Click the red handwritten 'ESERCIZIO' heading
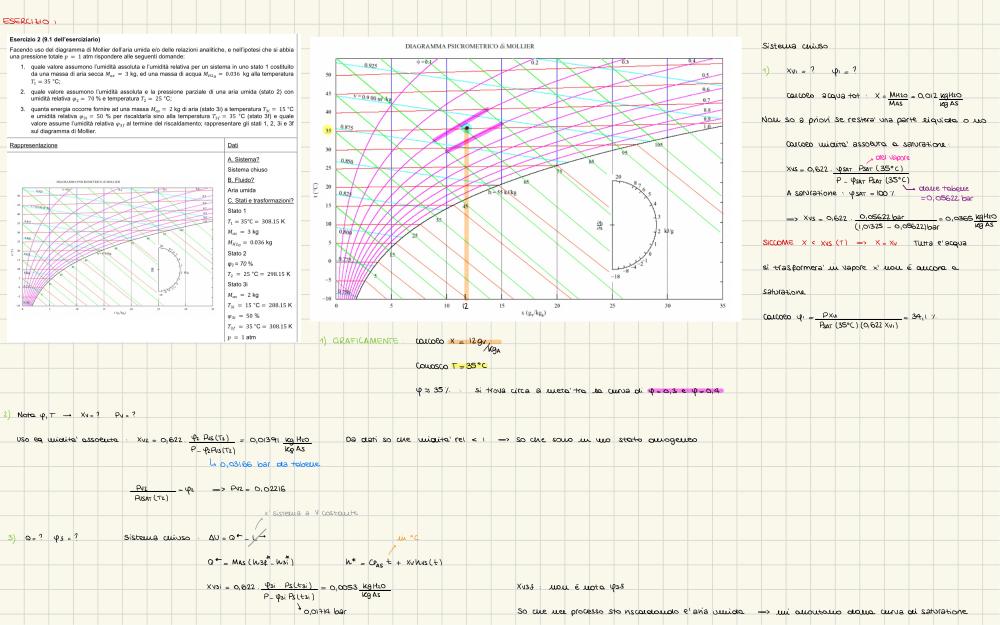The image size is (1000, 625). 29,21
